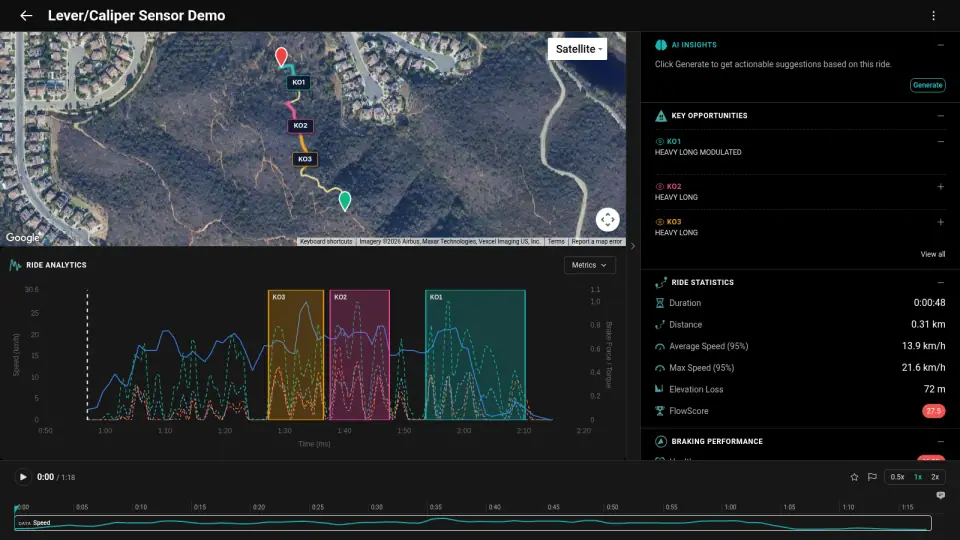960x540 pixels.
Task: Expand the KO3 opportunity entry
Action: click(940, 222)
